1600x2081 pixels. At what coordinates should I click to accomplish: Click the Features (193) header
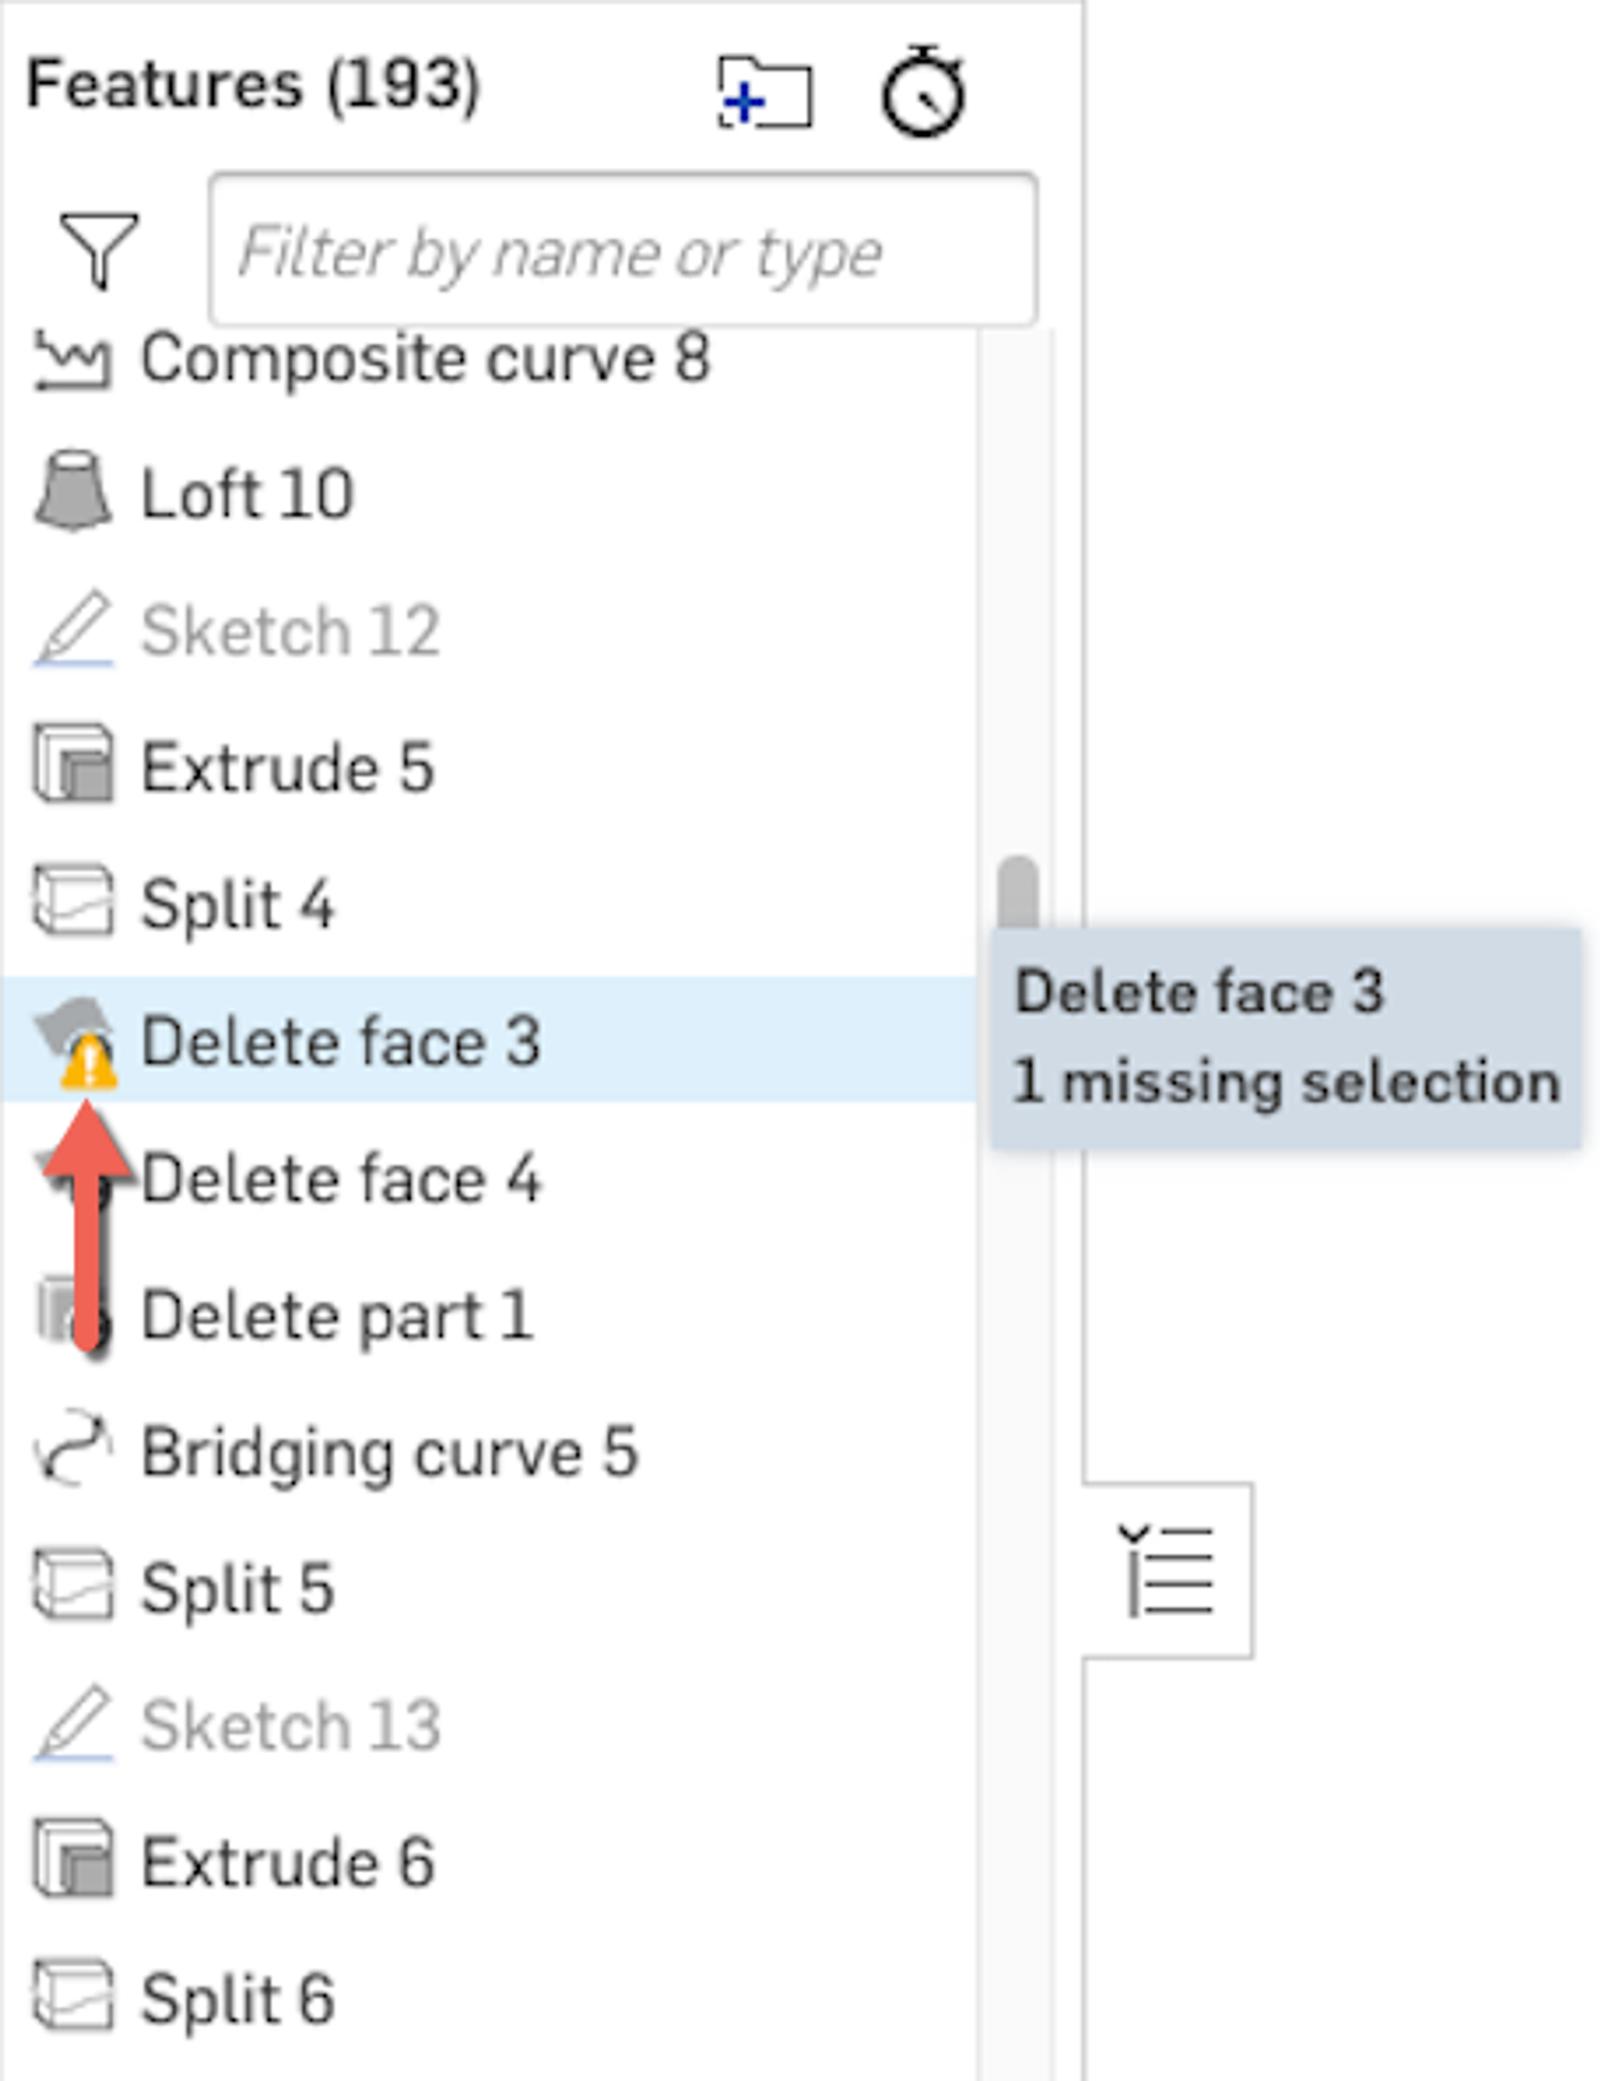coord(253,84)
